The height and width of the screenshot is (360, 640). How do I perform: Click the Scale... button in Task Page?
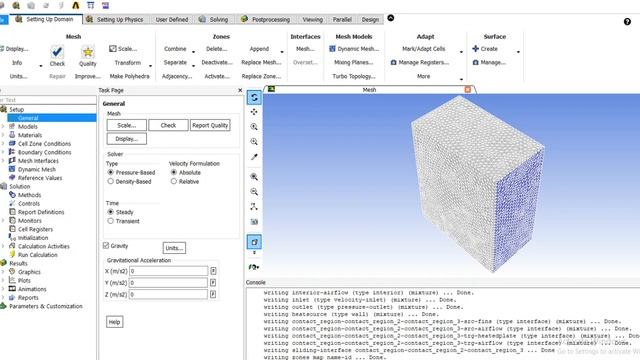point(127,125)
